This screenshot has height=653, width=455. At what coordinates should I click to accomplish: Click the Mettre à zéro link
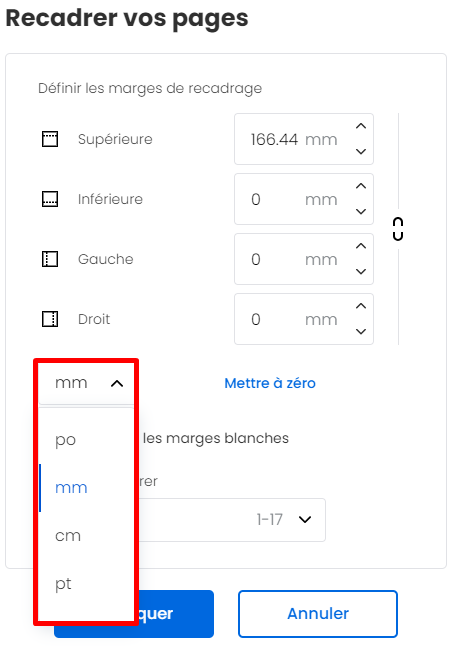click(x=270, y=383)
